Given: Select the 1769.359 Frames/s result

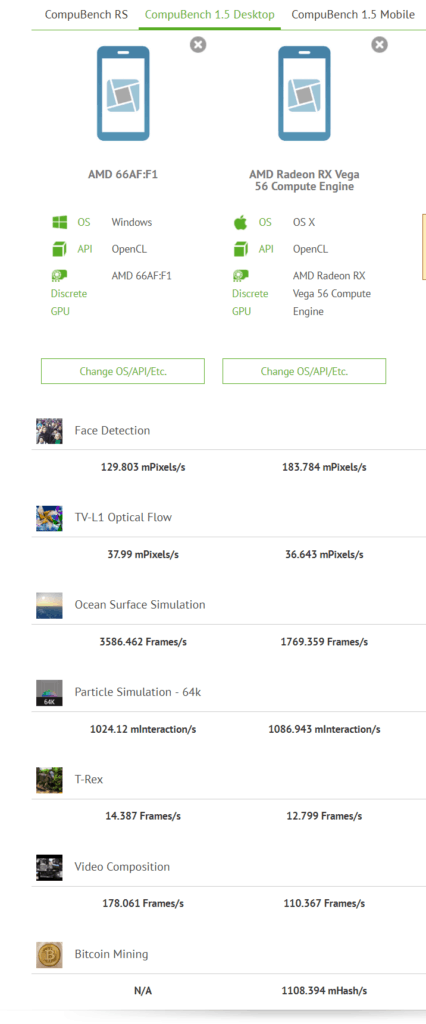Looking at the screenshot, I should coord(324,642).
